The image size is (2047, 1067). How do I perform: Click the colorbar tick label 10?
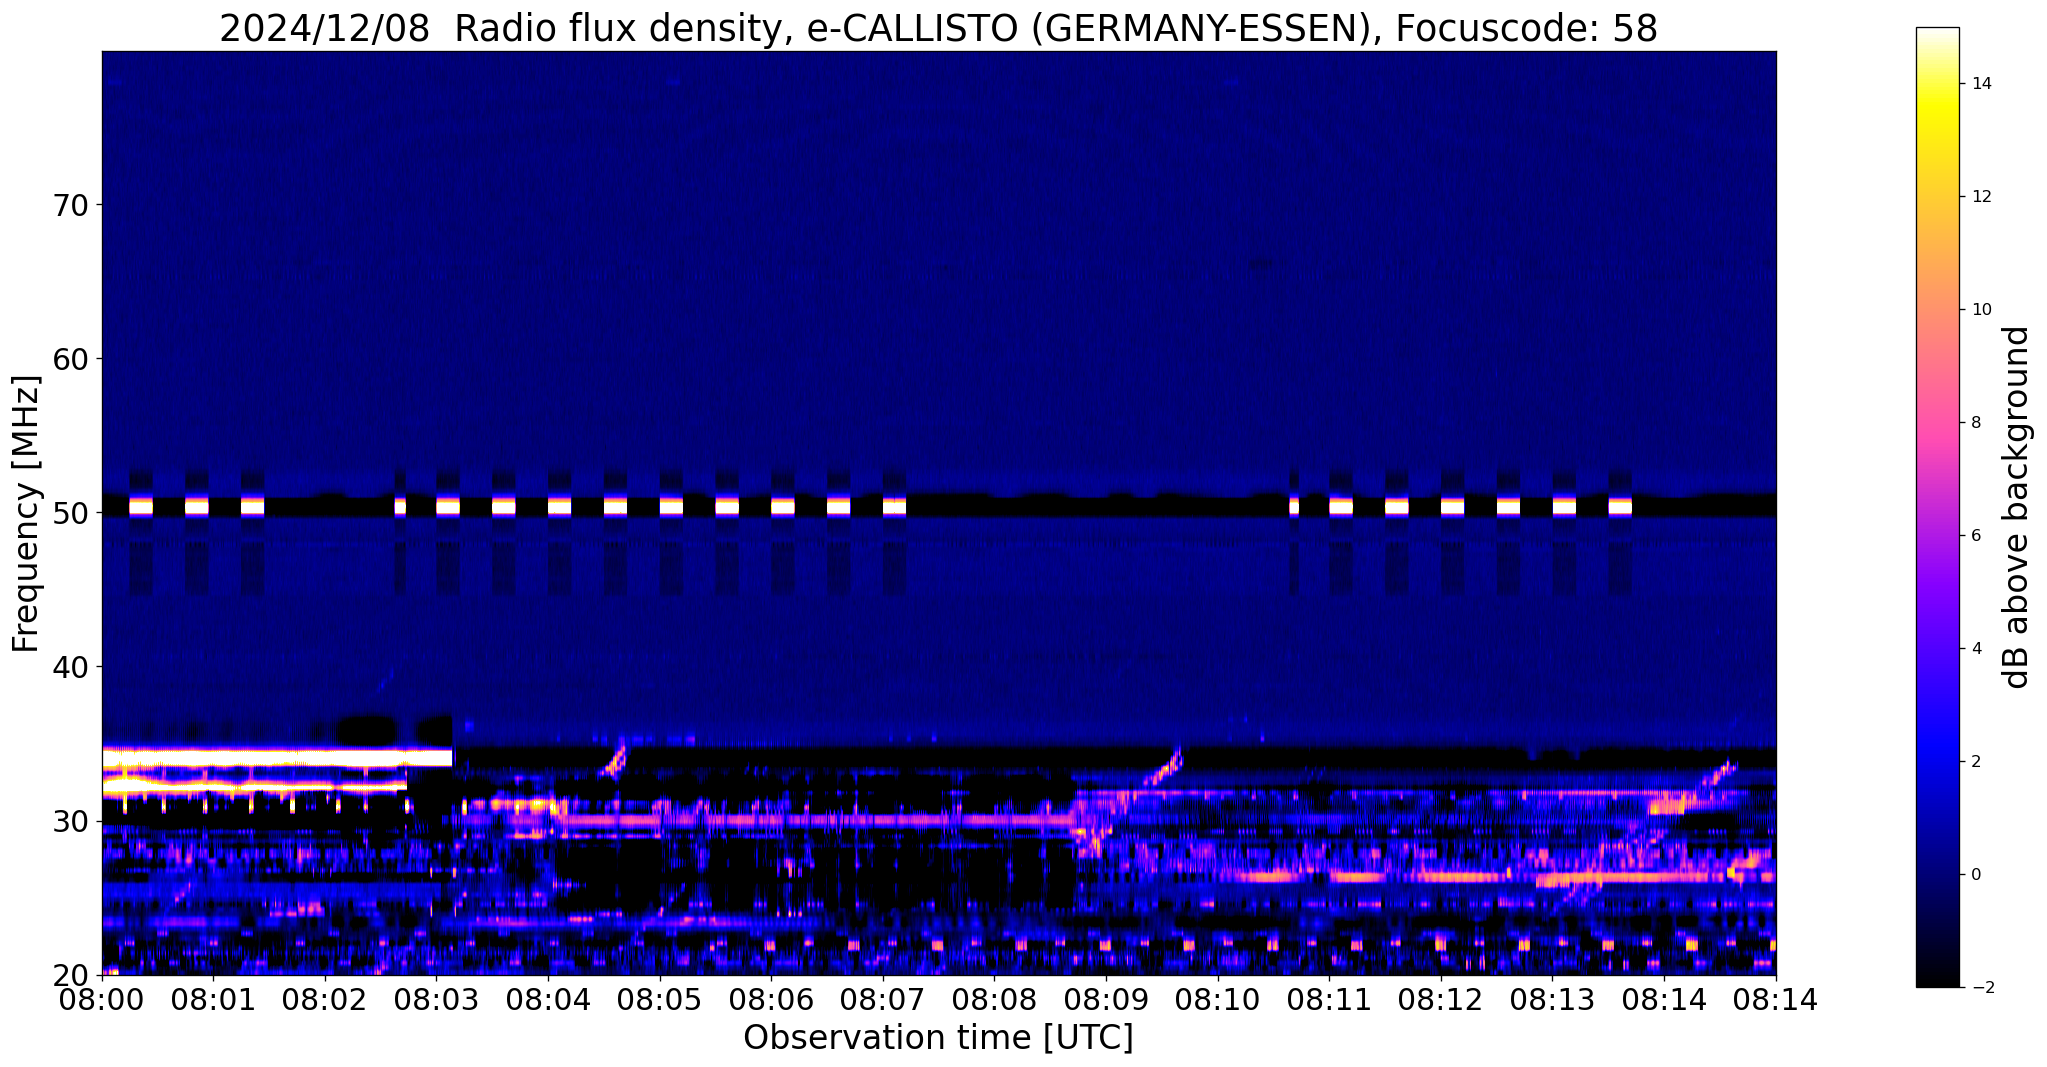(x=1981, y=310)
